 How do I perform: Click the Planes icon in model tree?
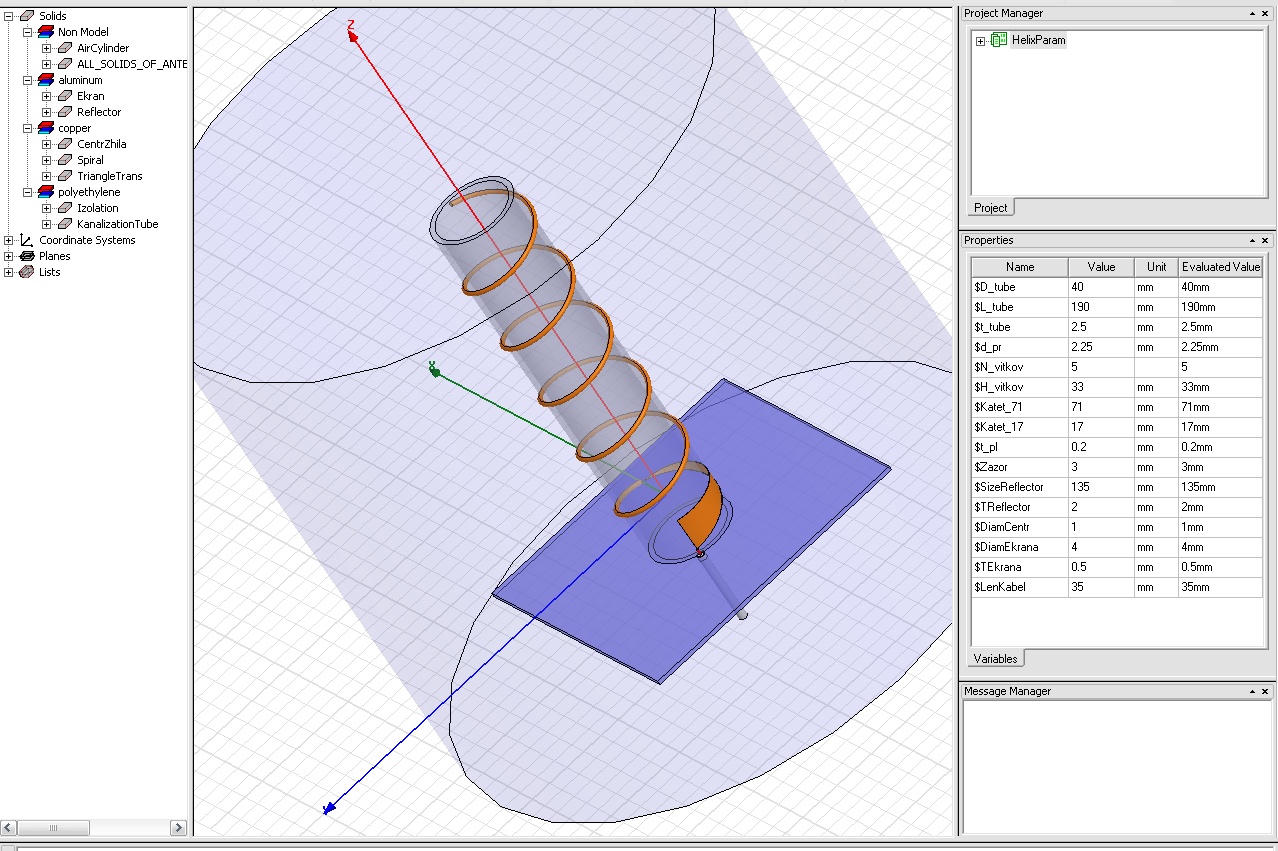click(x=27, y=256)
